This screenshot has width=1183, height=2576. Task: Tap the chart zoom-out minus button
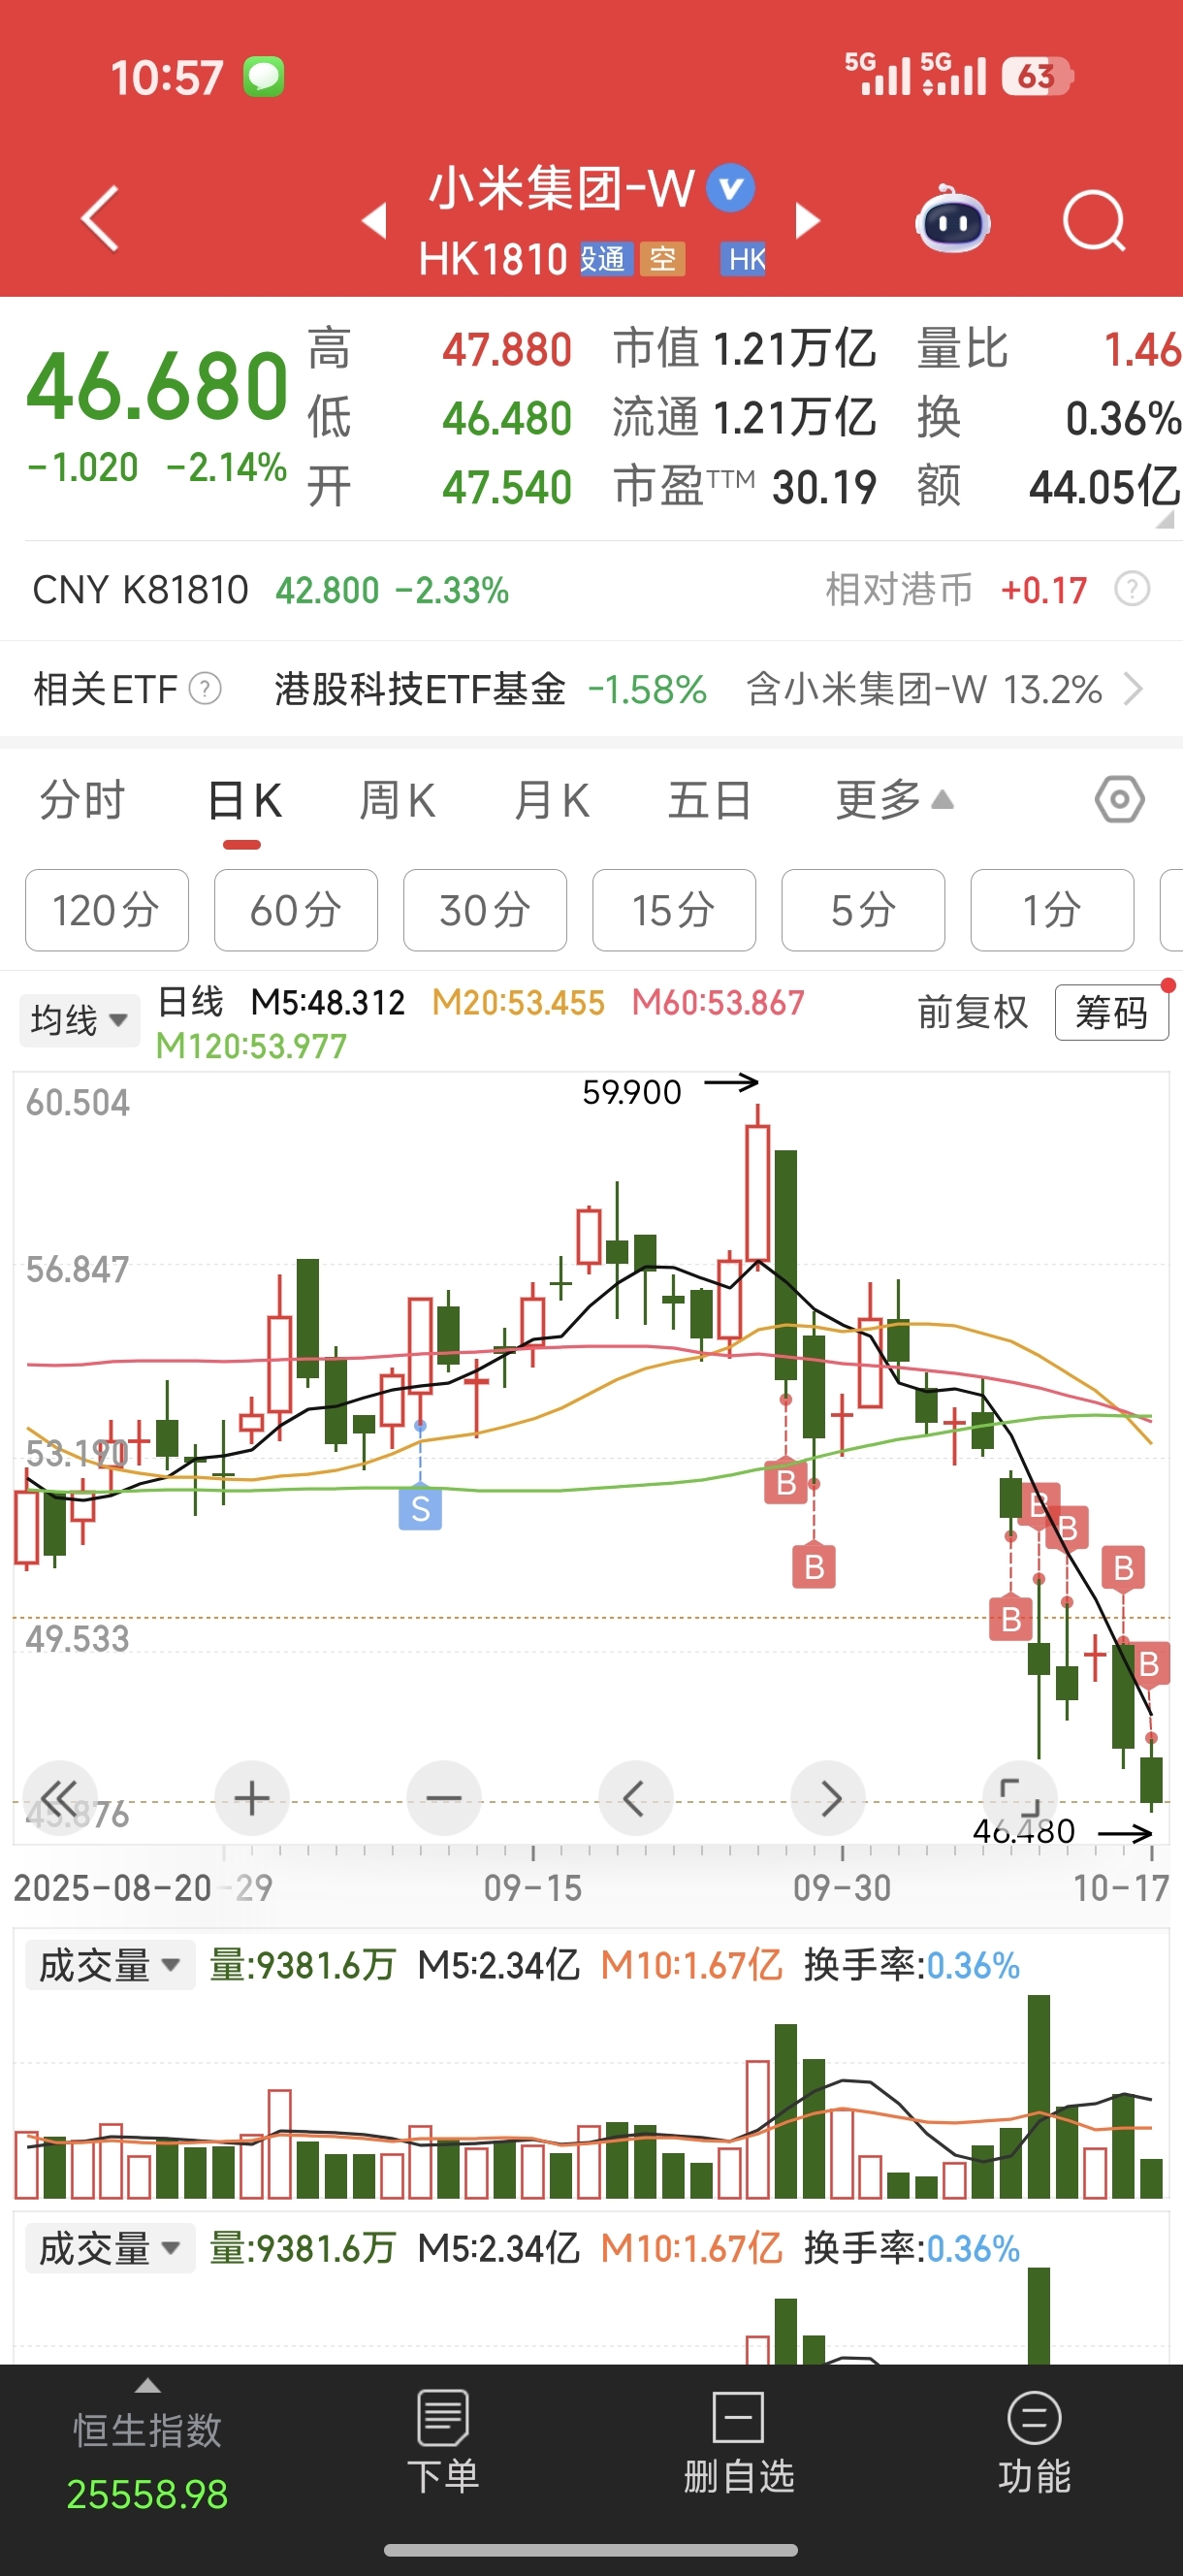443,1798
